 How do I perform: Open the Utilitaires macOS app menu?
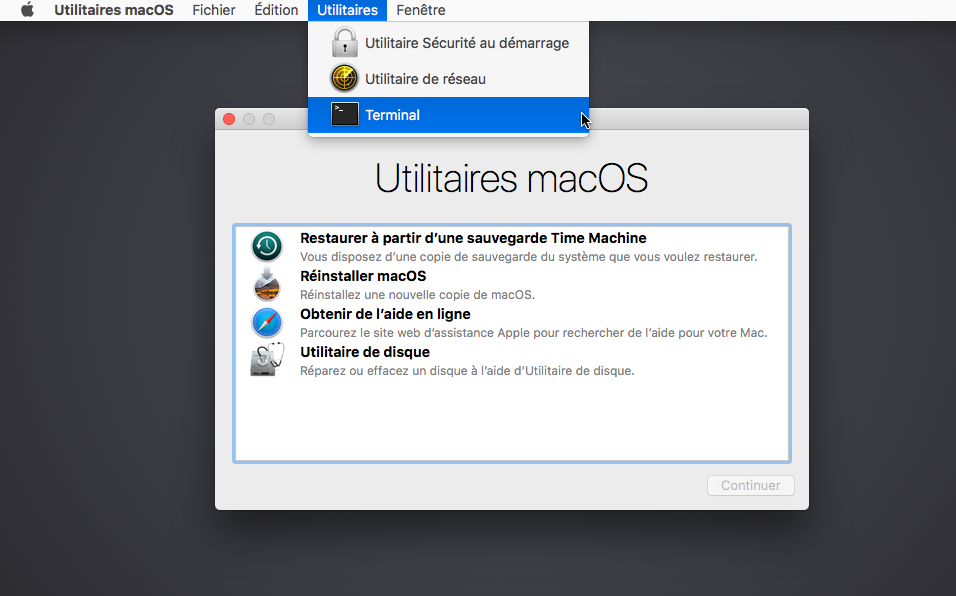pyautogui.click(x=113, y=10)
